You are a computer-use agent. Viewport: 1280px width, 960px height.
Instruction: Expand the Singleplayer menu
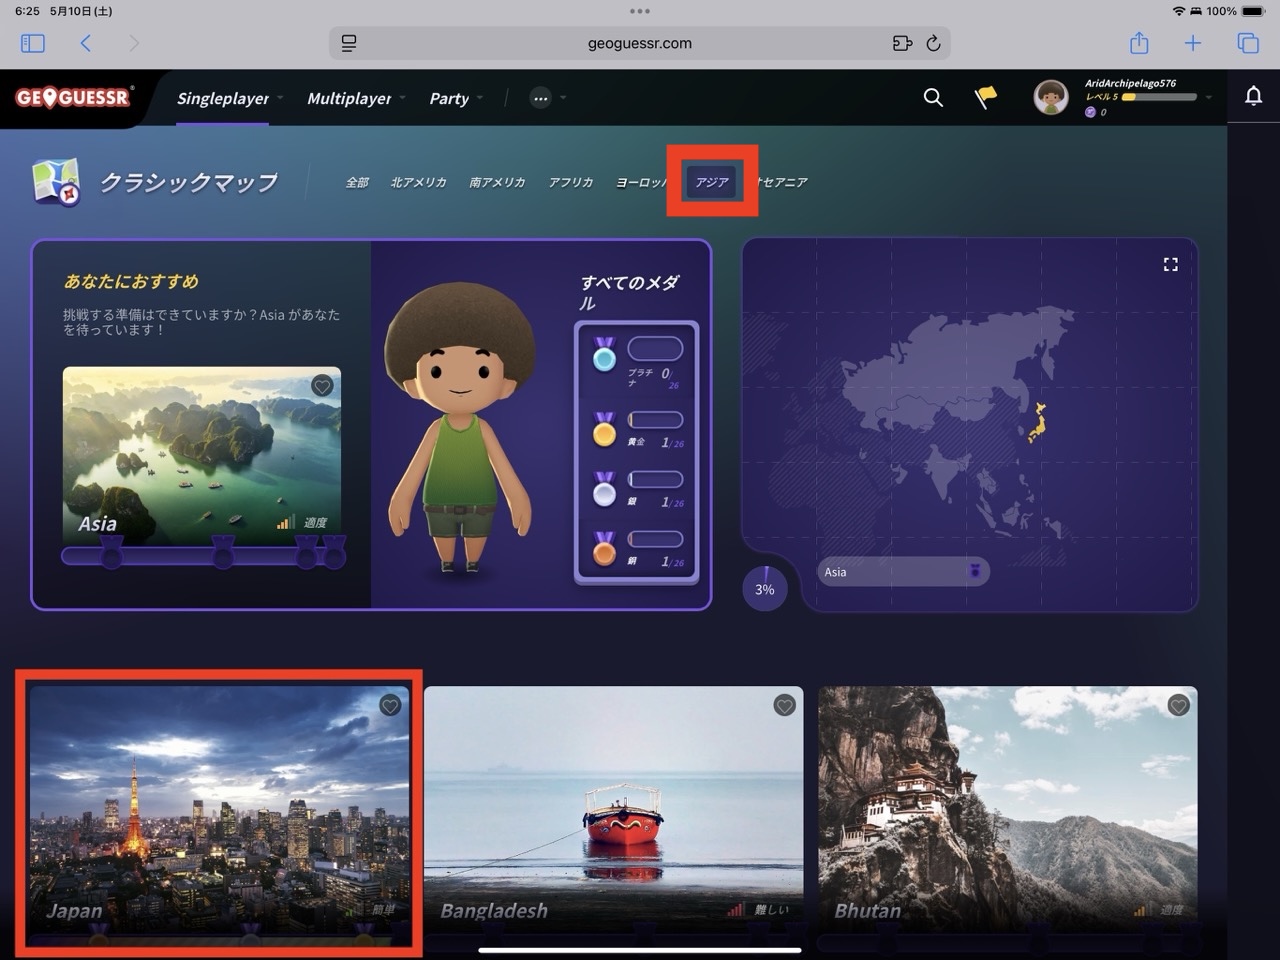coord(229,98)
